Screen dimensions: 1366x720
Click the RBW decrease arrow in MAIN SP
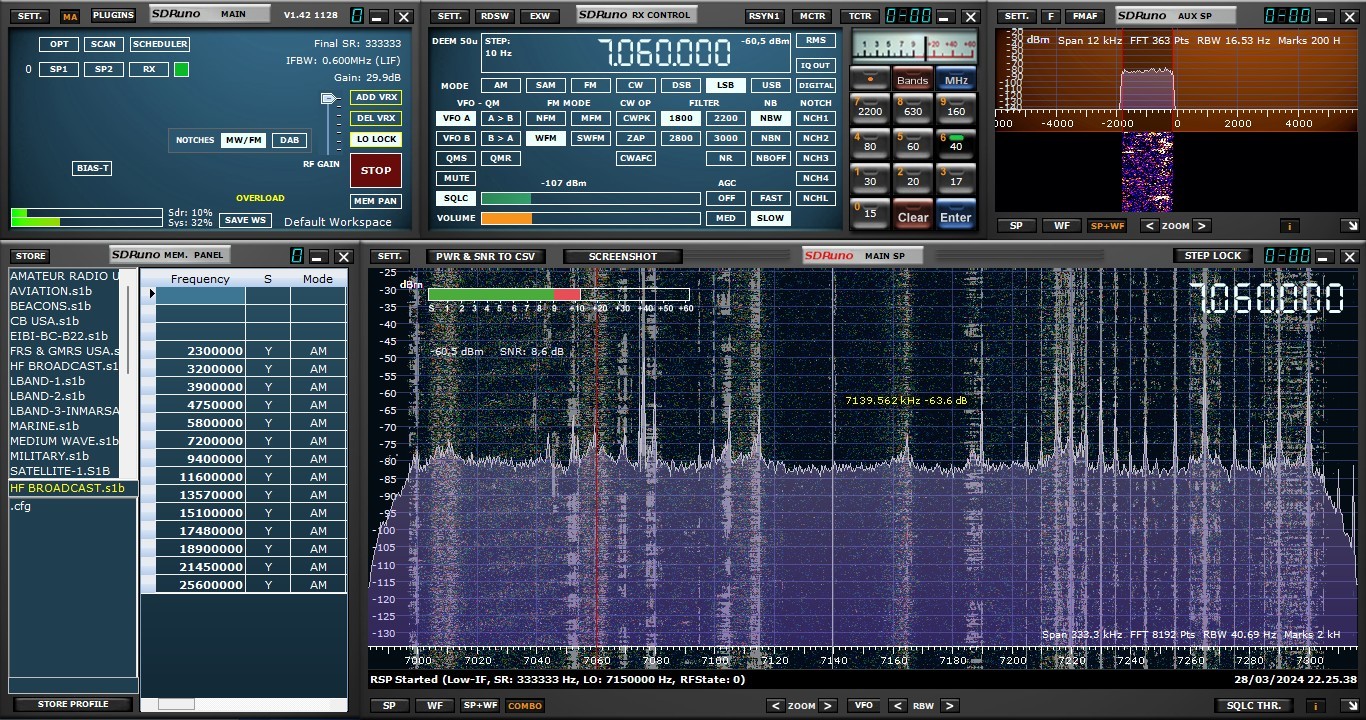[897, 706]
